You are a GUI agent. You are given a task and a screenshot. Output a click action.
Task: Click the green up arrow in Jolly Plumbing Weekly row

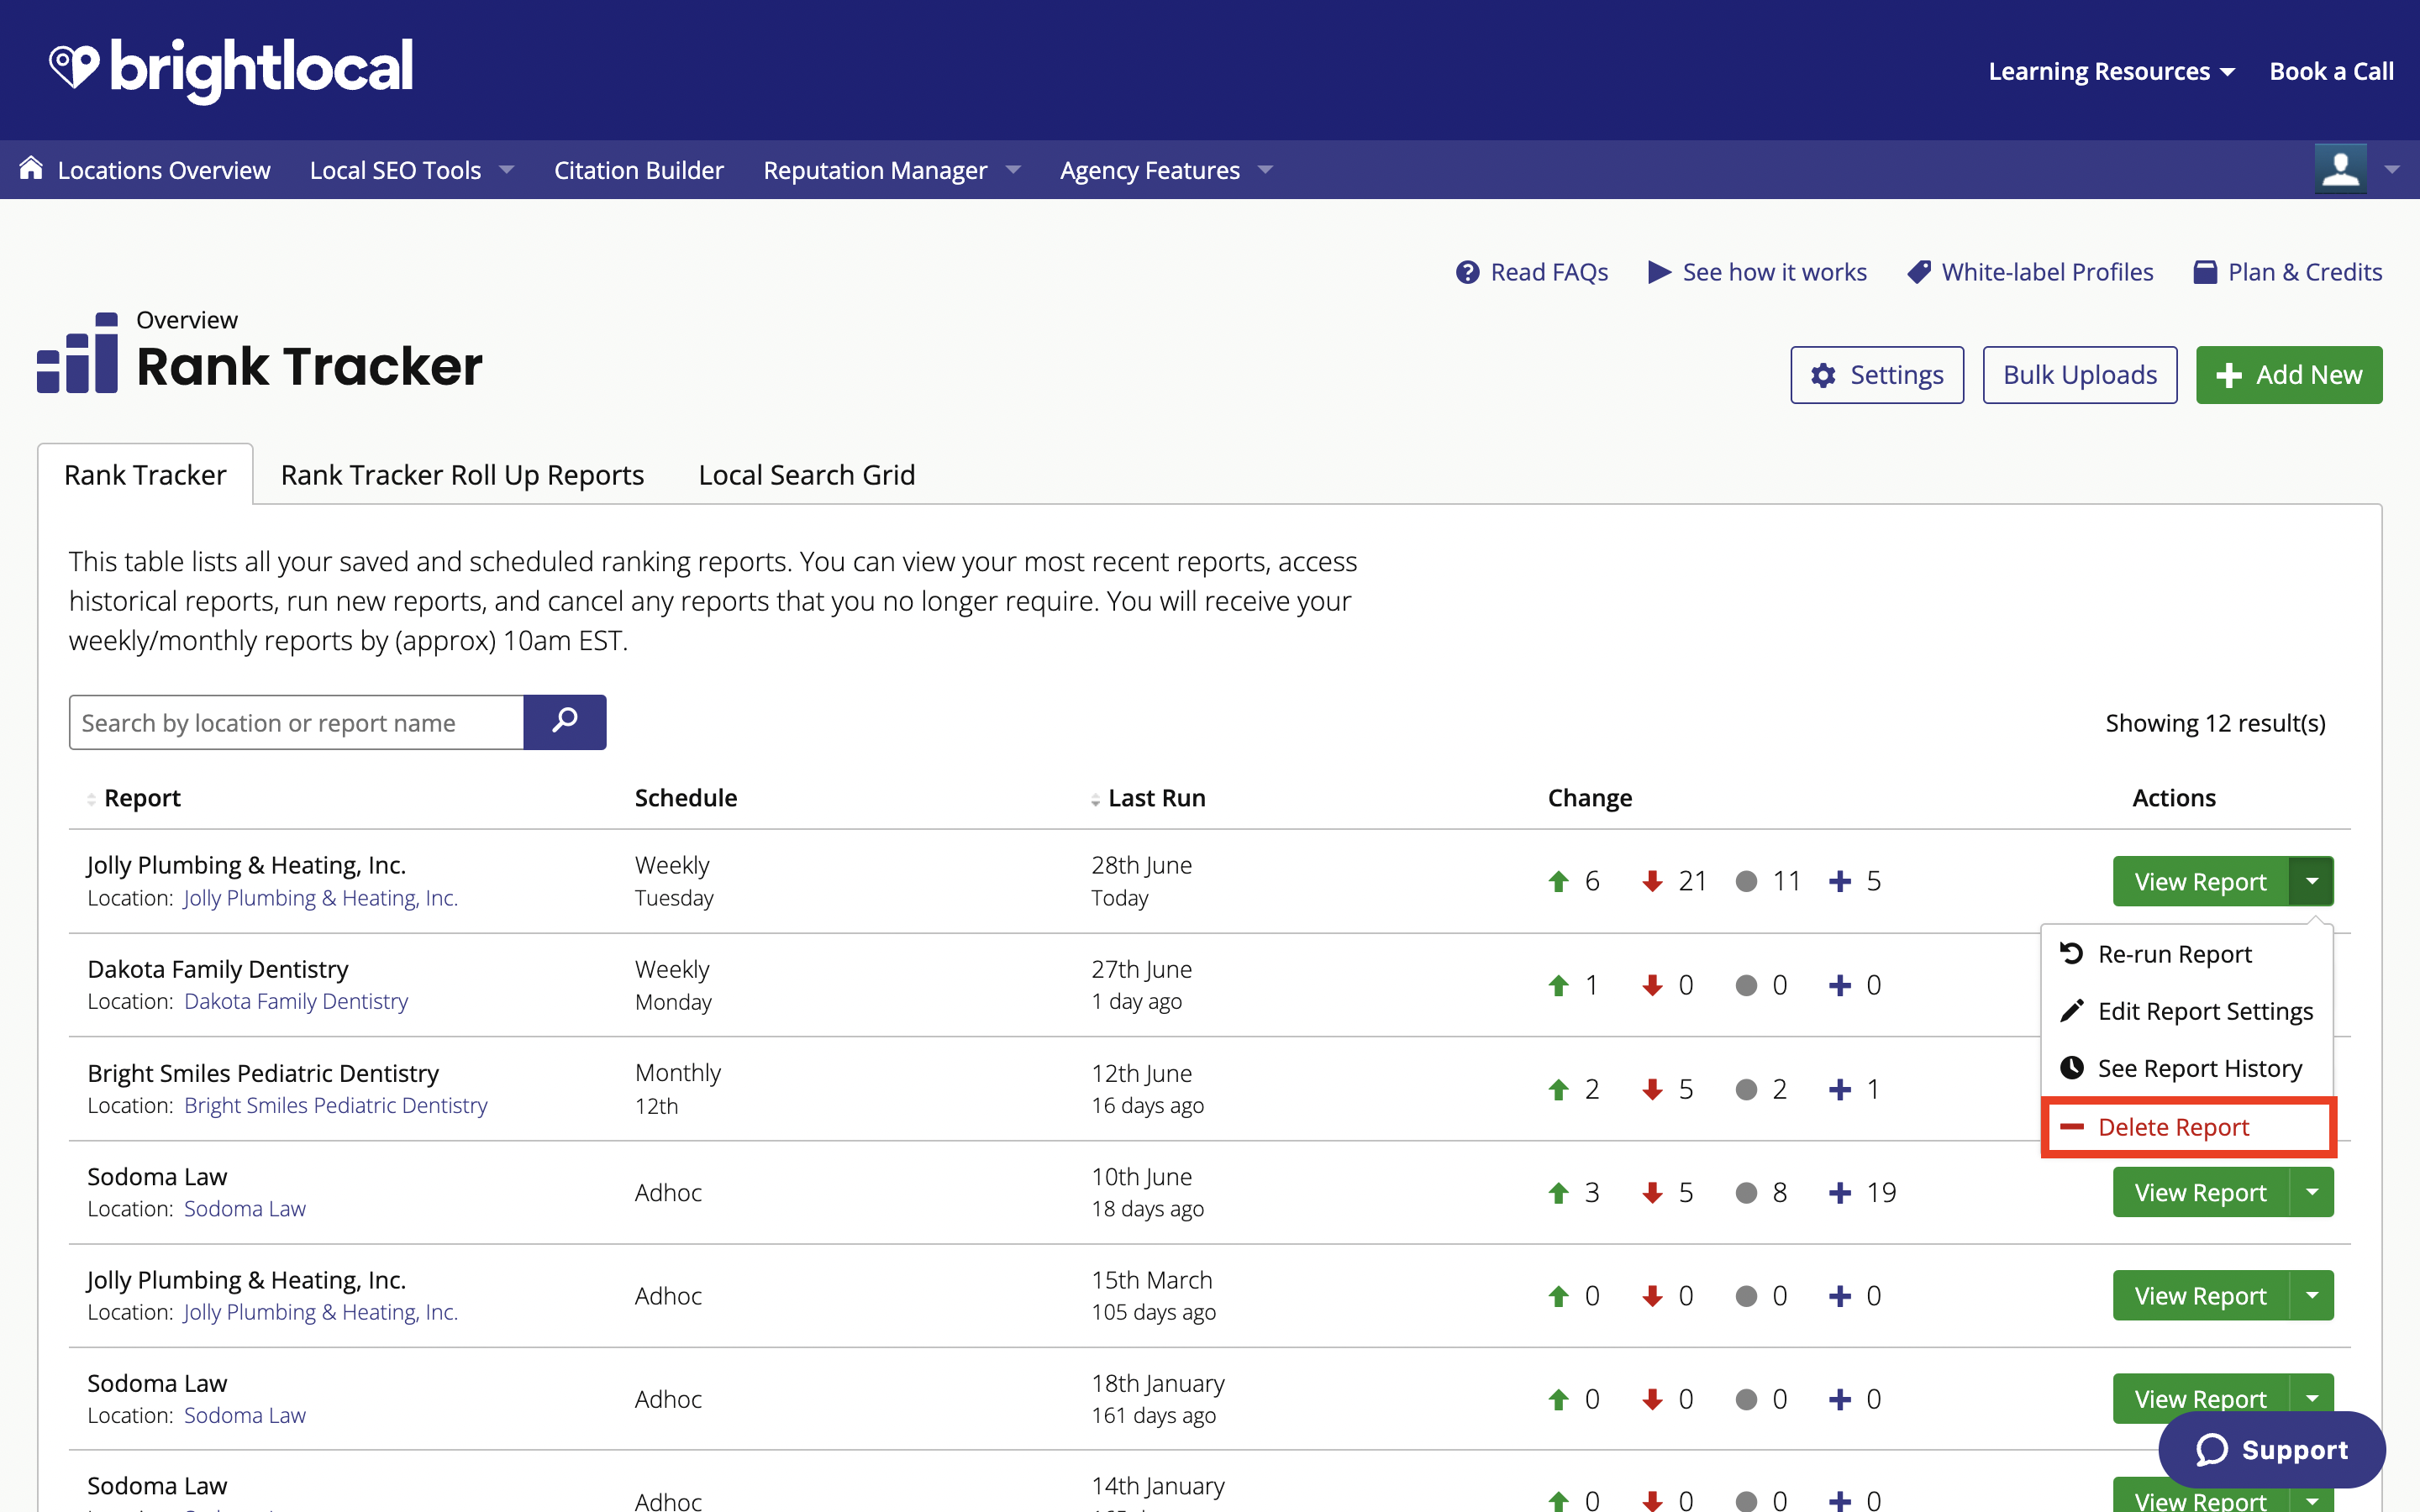point(1558,881)
